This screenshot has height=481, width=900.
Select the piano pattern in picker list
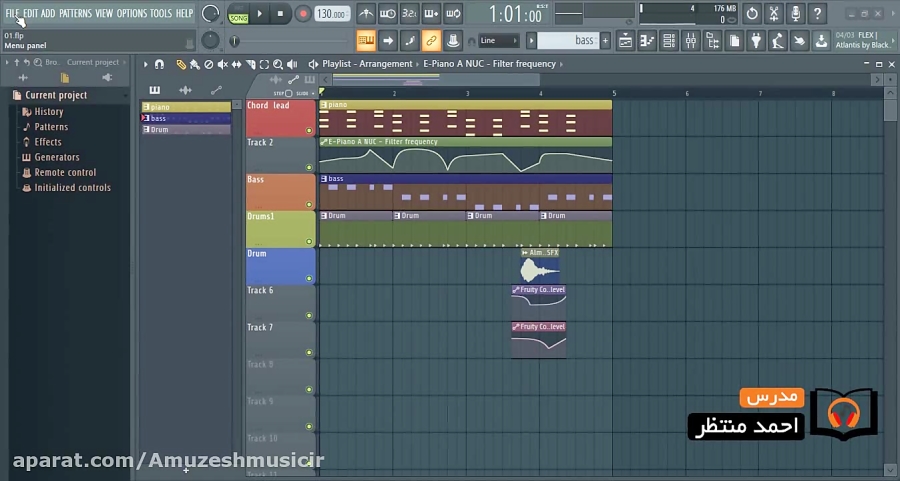[186, 107]
